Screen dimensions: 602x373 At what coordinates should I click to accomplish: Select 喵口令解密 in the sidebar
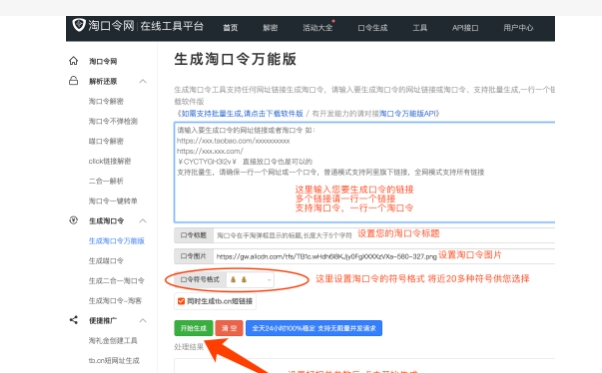click(x=106, y=141)
